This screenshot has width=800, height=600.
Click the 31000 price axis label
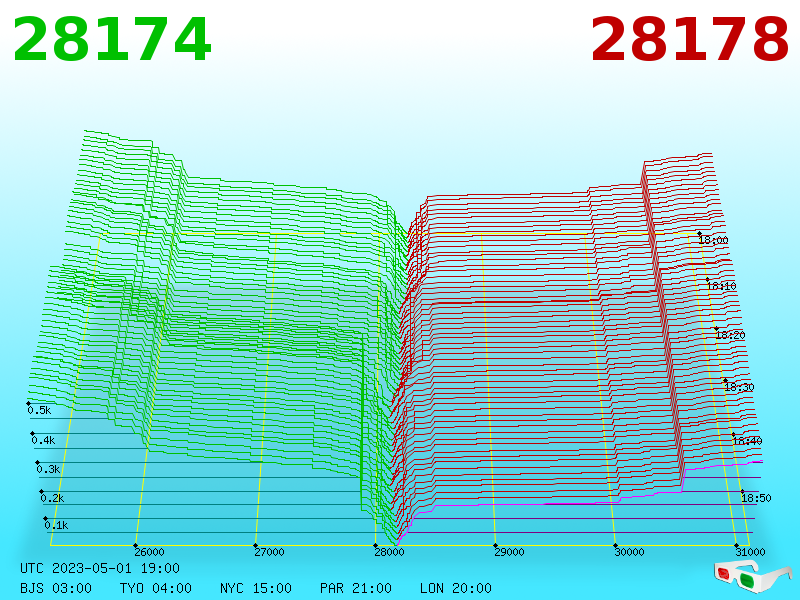750,552
